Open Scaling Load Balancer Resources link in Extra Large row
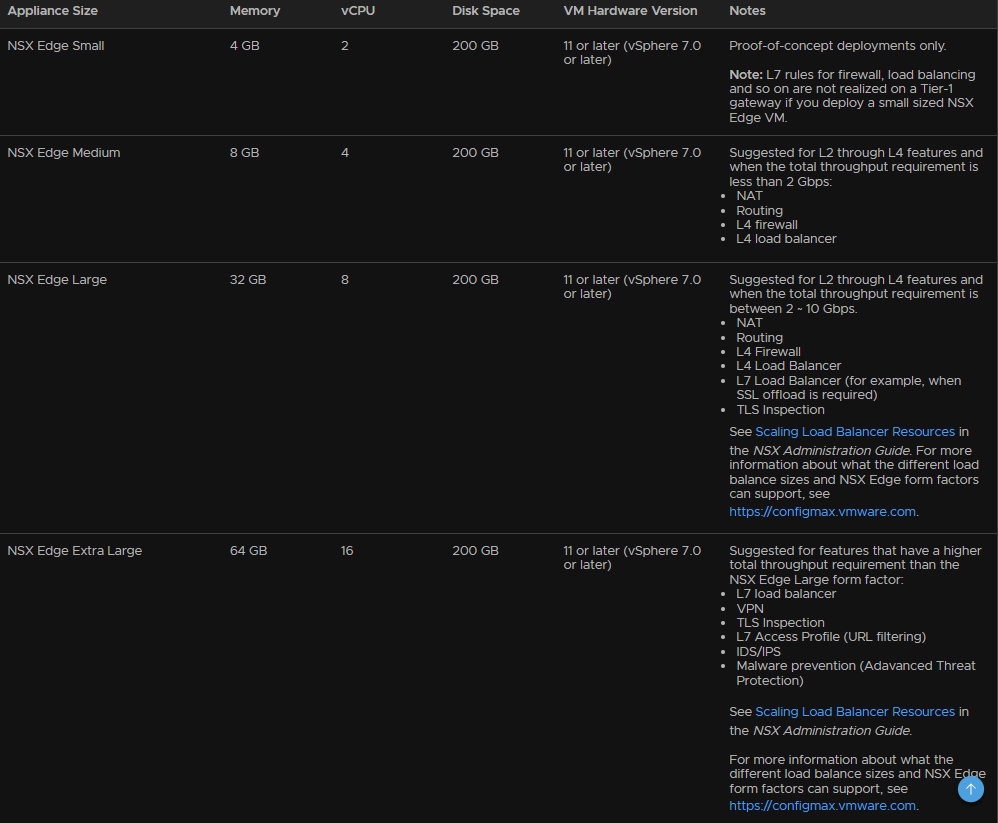This screenshot has width=998, height=823. tap(855, 712)
